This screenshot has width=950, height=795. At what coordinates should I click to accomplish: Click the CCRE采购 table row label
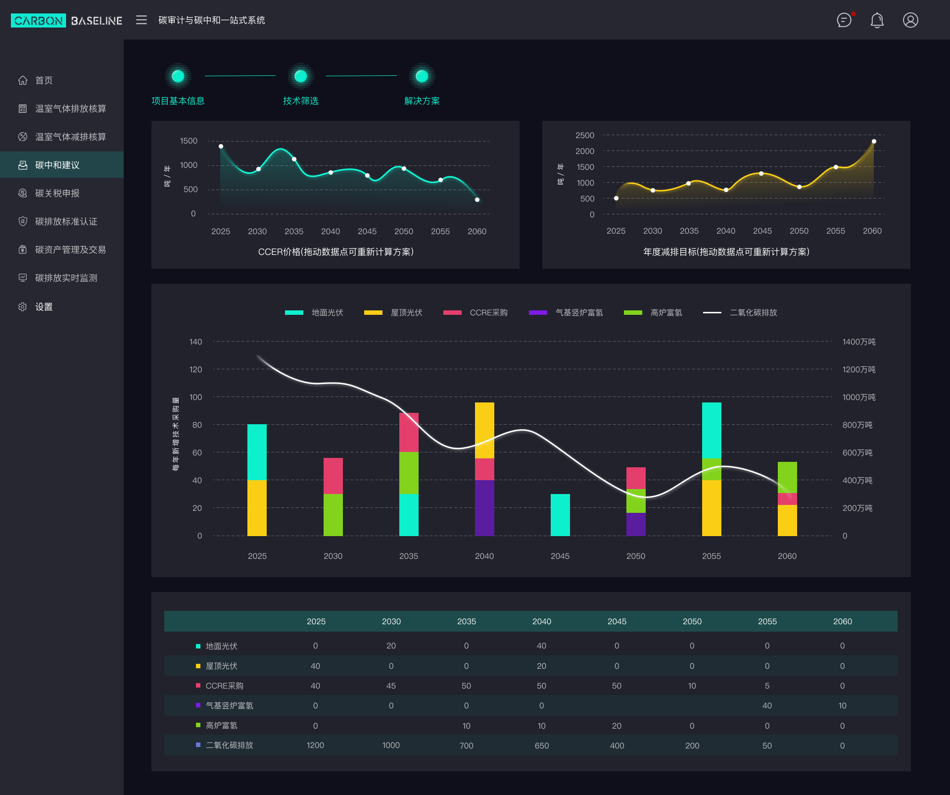224,686
